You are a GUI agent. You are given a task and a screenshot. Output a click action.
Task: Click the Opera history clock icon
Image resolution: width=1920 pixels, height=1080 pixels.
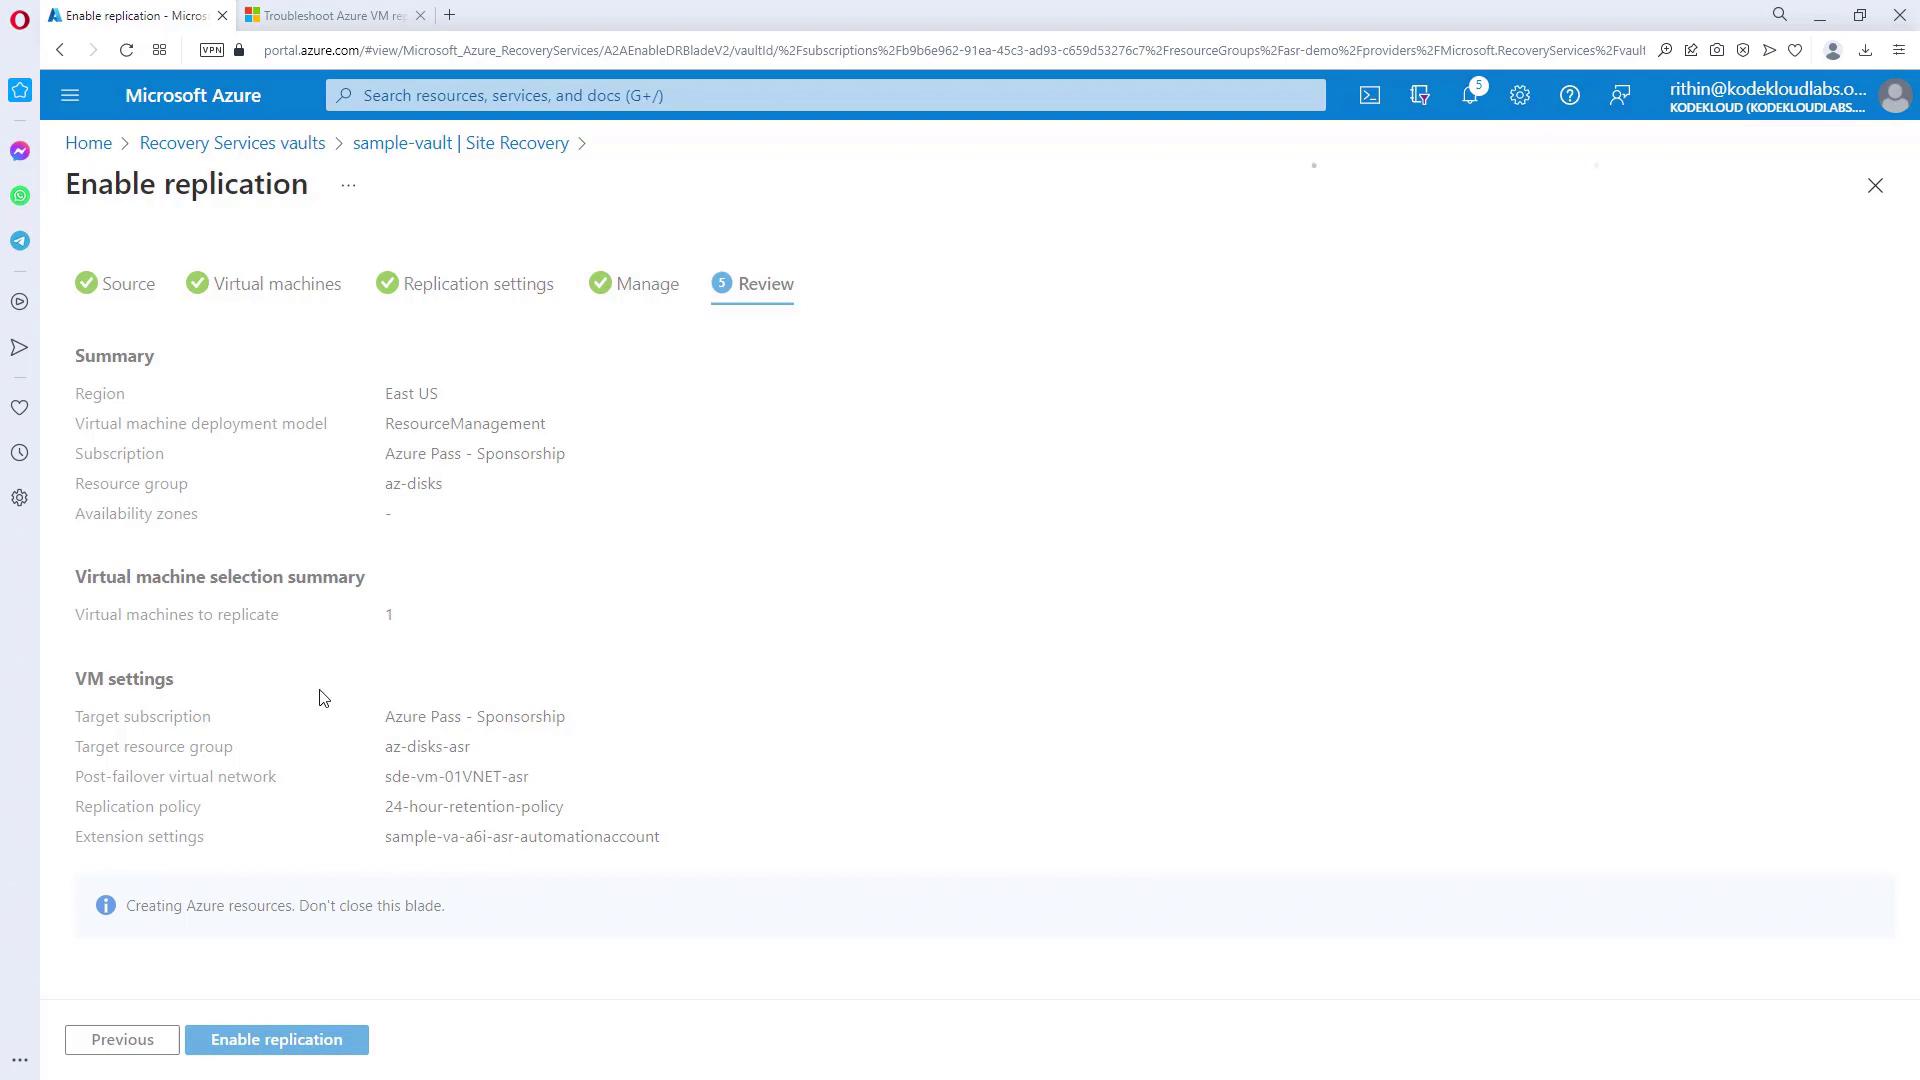pos(20,453)
